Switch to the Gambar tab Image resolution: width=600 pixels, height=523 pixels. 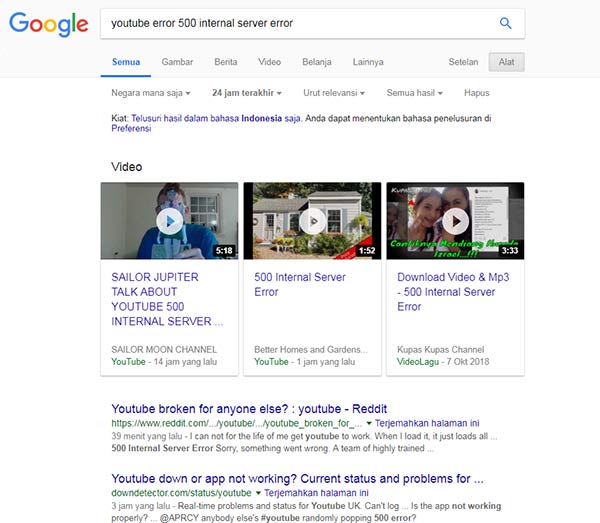coord(177,62)
